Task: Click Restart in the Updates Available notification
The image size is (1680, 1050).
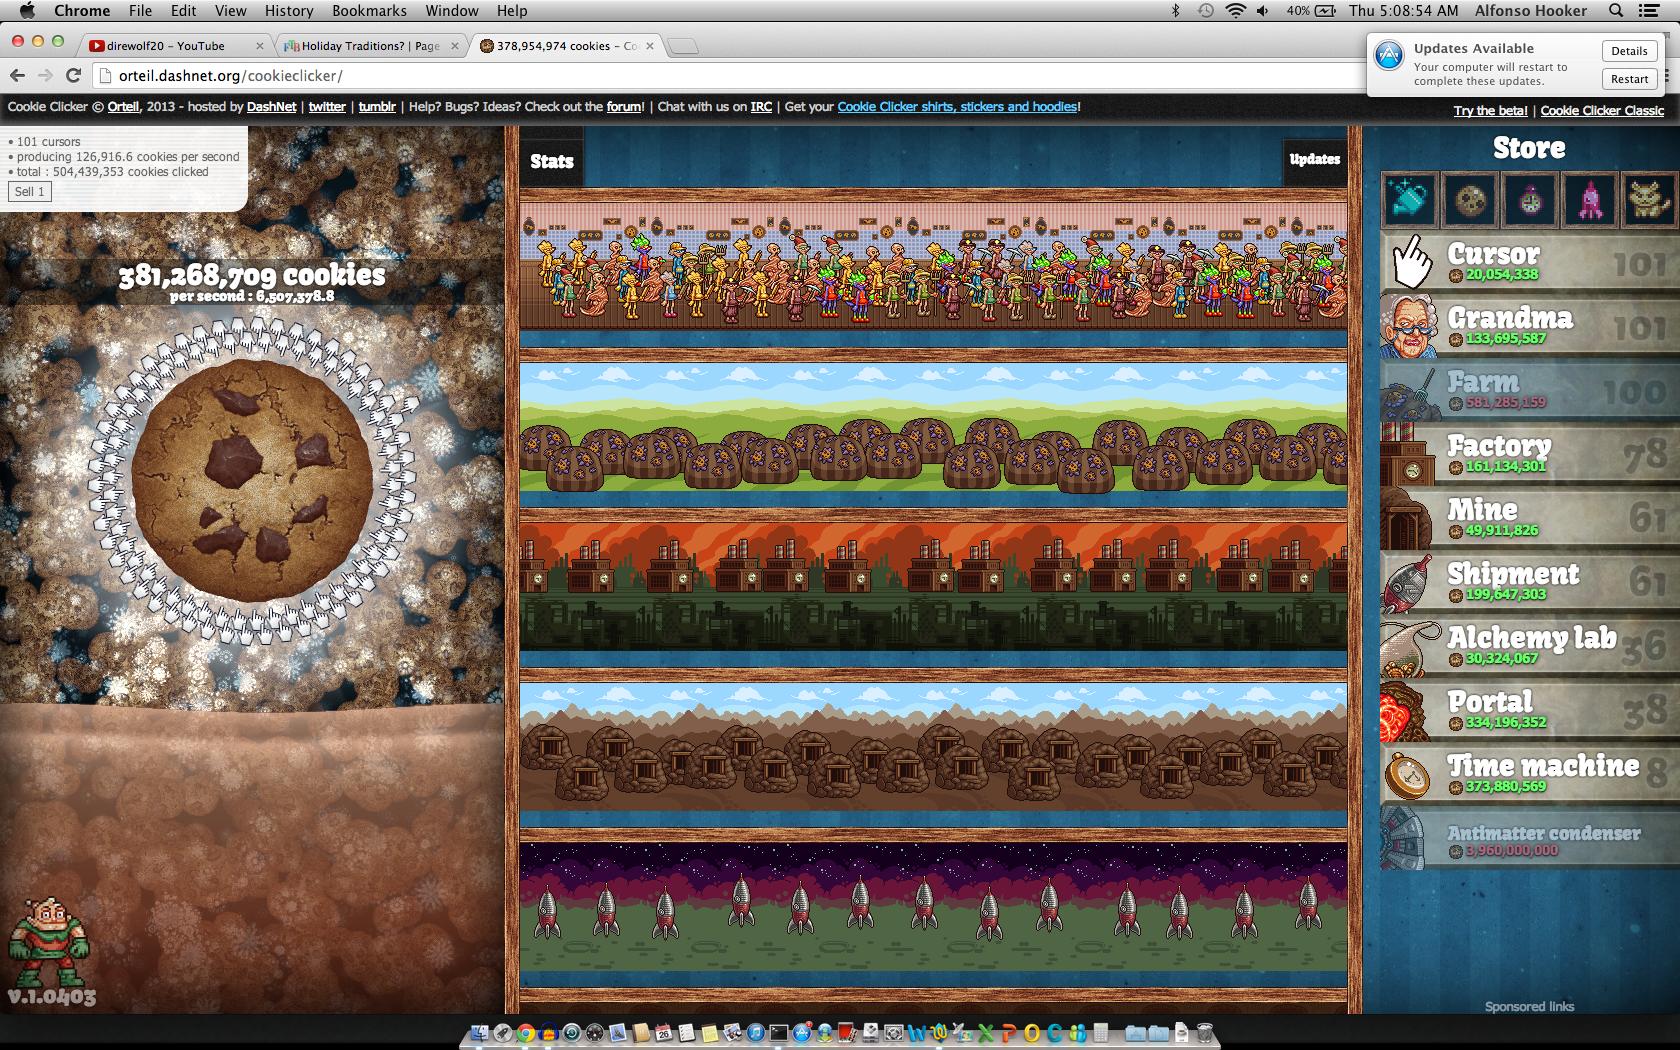Action: point(1629,79)
